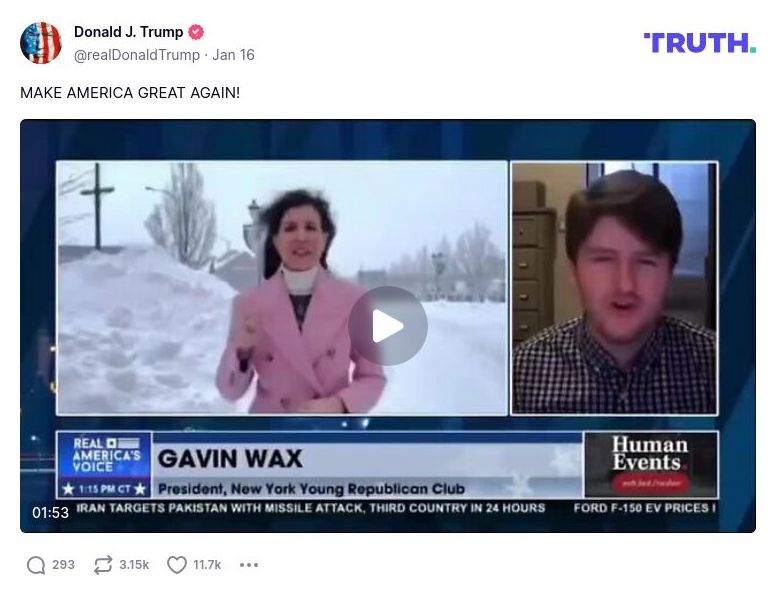The width and height of the screenshot is (777, 595).
Task: Click the ReTruth arrows icon
Action: coord(103,565)
